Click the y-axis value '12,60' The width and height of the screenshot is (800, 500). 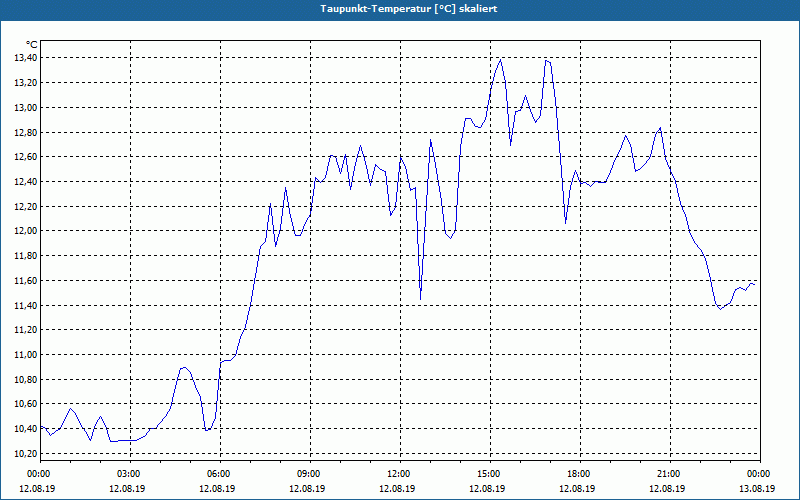pos(25,157)
